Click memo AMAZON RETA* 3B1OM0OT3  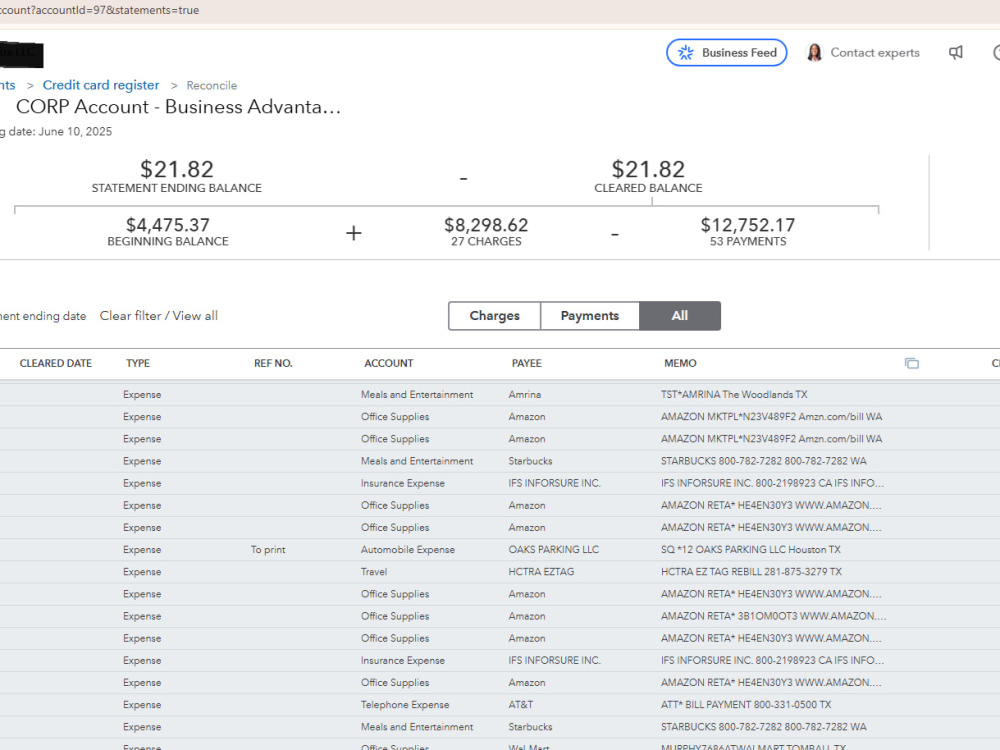coord(774,616)
